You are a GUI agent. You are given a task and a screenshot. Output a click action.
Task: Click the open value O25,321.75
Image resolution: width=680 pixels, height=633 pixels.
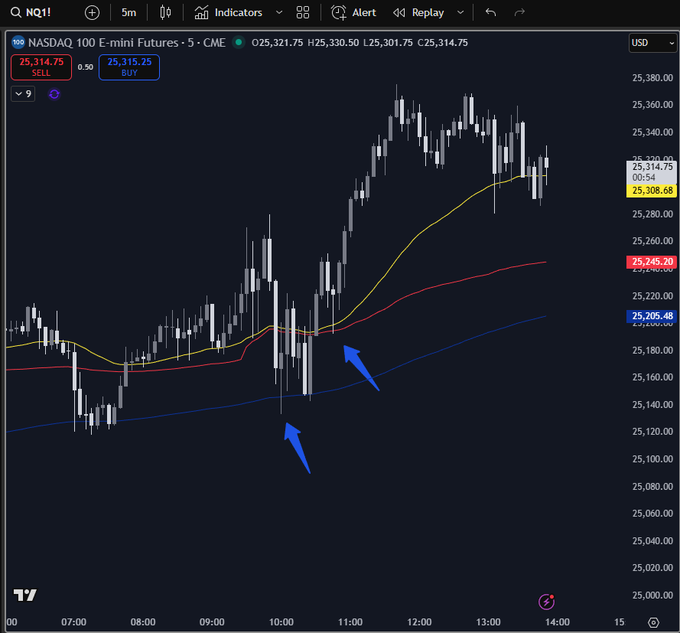[277, 42]
